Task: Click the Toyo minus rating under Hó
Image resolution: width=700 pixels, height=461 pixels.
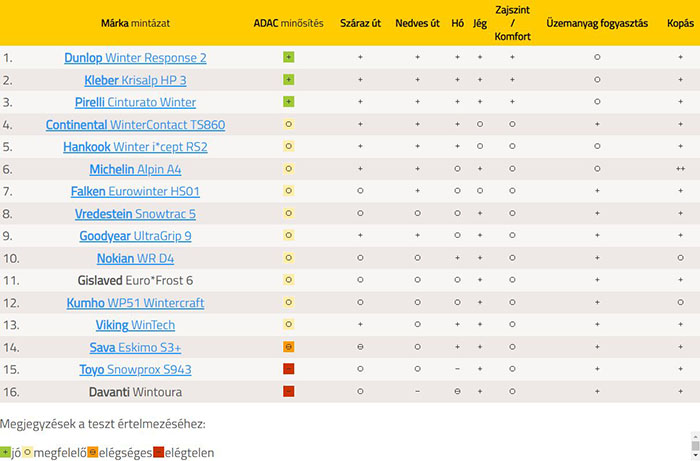Action: click(457, 369)
